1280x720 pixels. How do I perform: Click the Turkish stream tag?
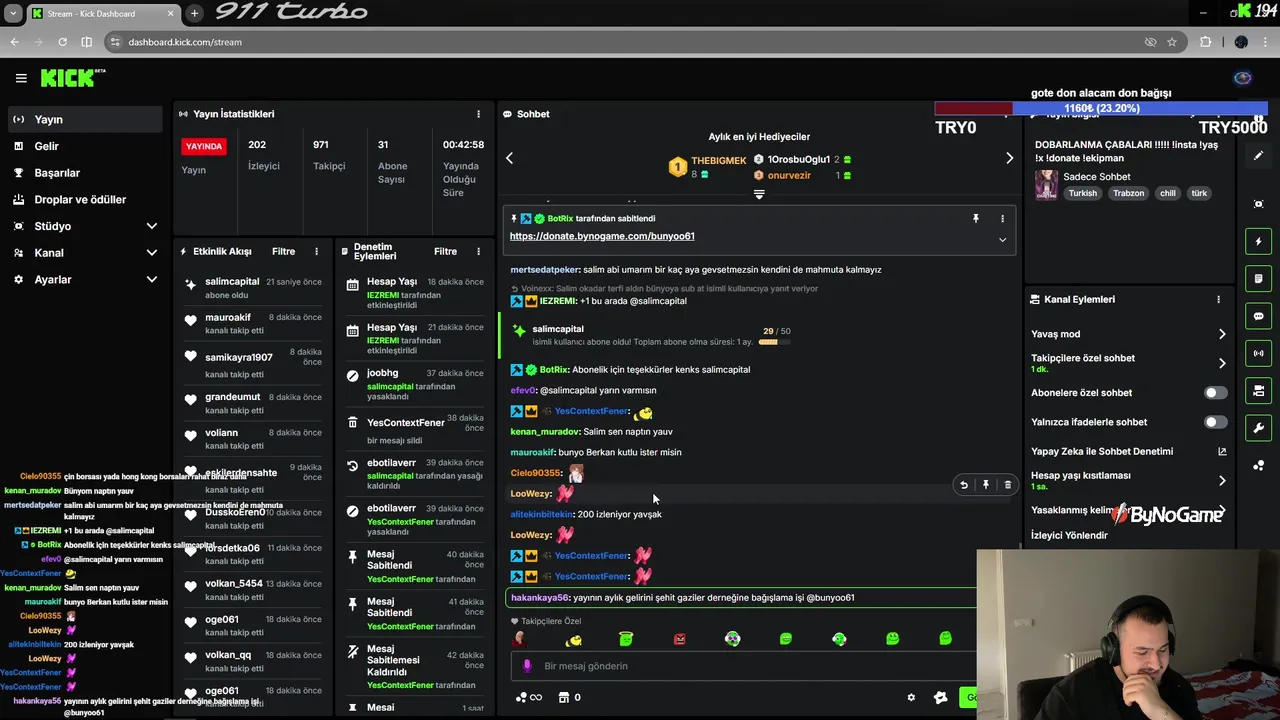(x=1082, y=193)
